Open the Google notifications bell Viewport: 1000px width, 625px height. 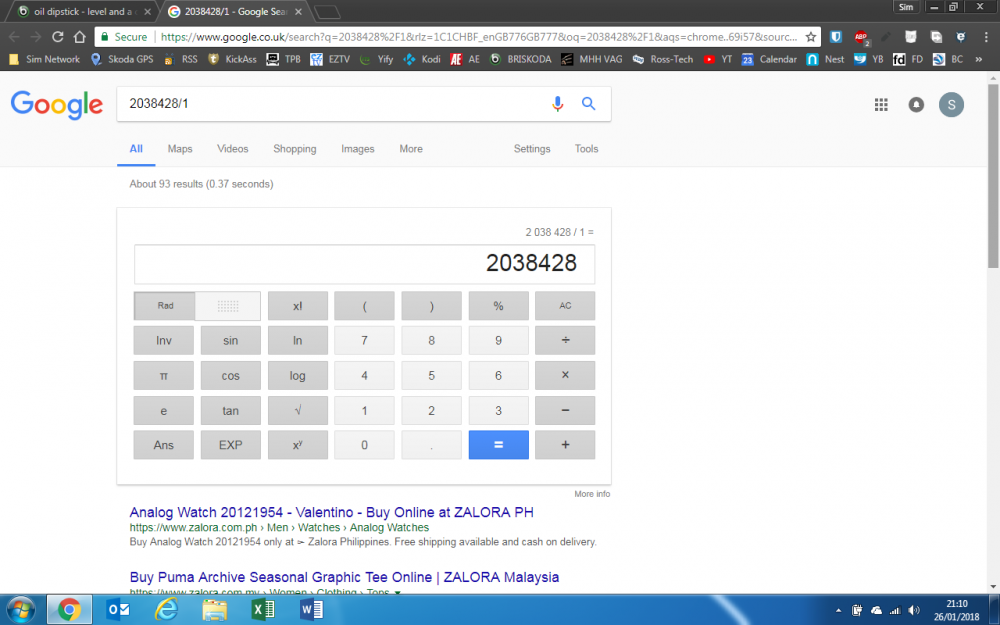[916, 105]
